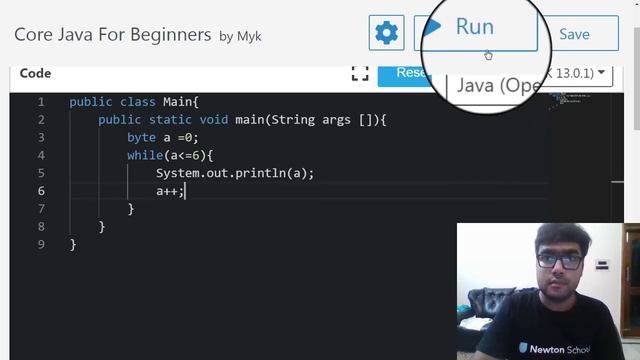The image size is (640, 360).
Task: Open settings with the gear icon
Action: (x=386, y=33)
